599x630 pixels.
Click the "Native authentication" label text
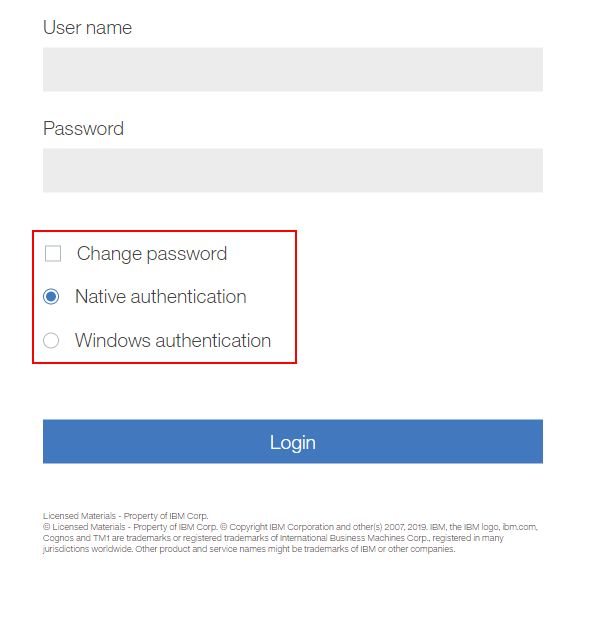[161, 297]
